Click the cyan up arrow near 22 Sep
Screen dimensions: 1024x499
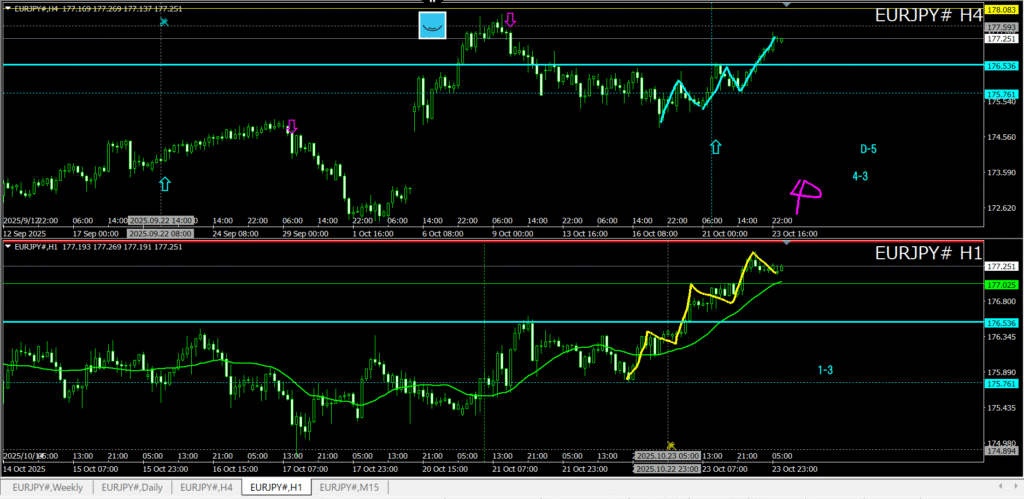pos(165,183)
